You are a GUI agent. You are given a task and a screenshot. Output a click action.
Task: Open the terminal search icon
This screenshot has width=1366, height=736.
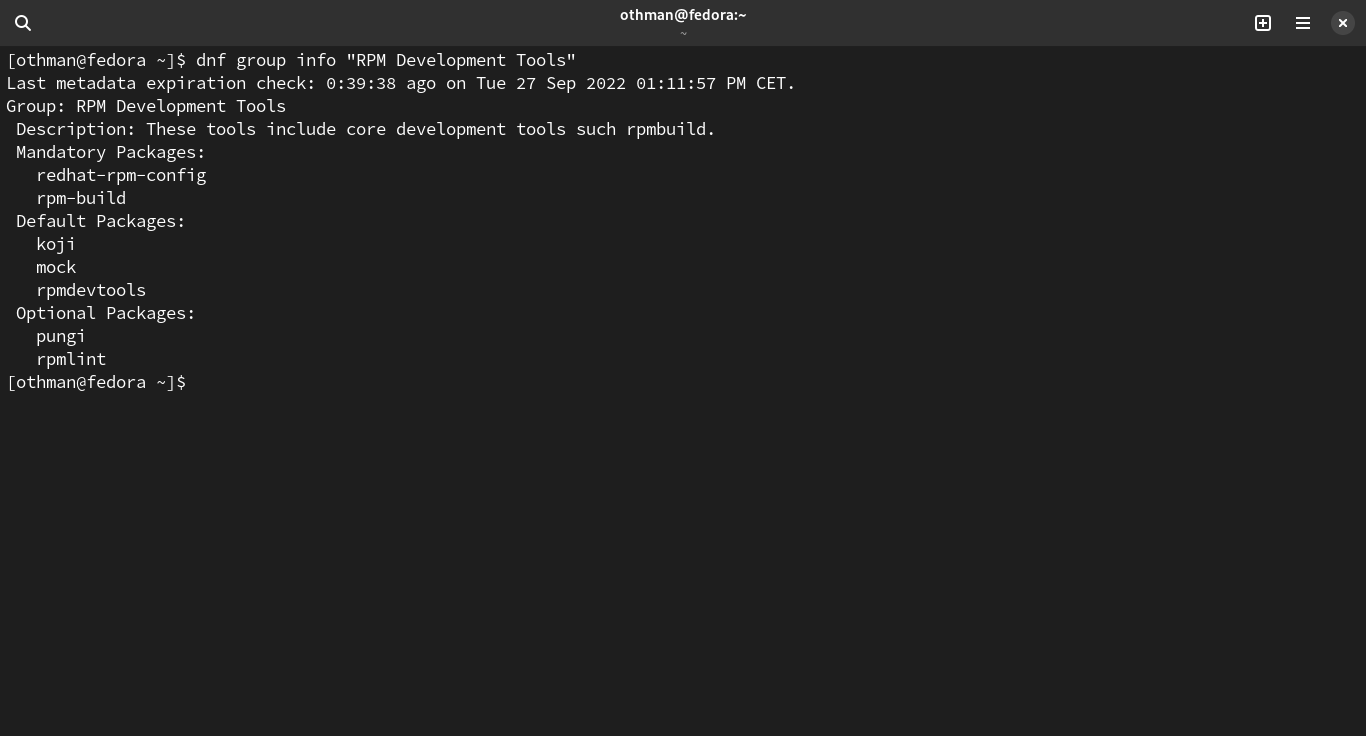pos(23,23)
